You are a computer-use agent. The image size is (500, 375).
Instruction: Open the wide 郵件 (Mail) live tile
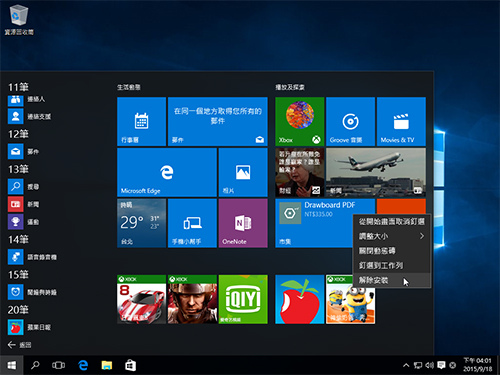tap(218, 121)
